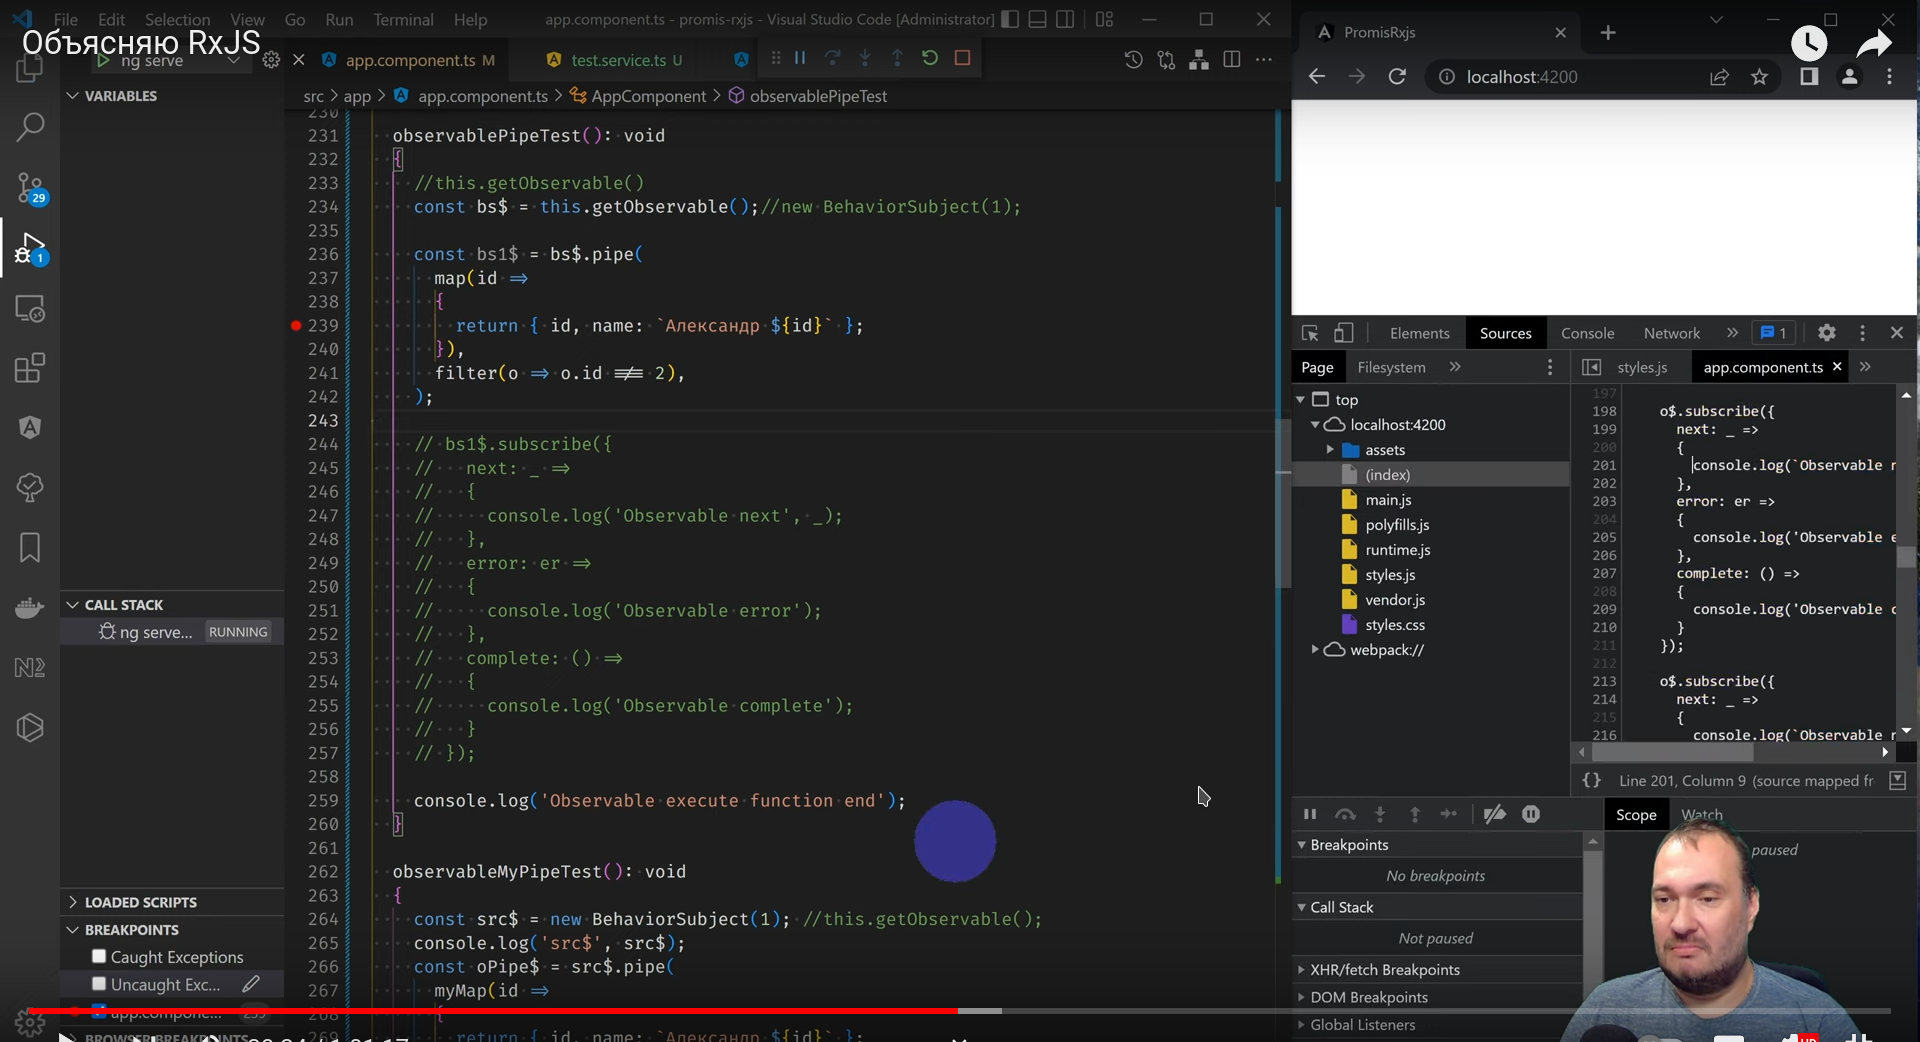The width and height of the screenshot is (1920, 1042).
Task: Enable Caught Exceptions breakpoint checkbox
Action: 99,957
